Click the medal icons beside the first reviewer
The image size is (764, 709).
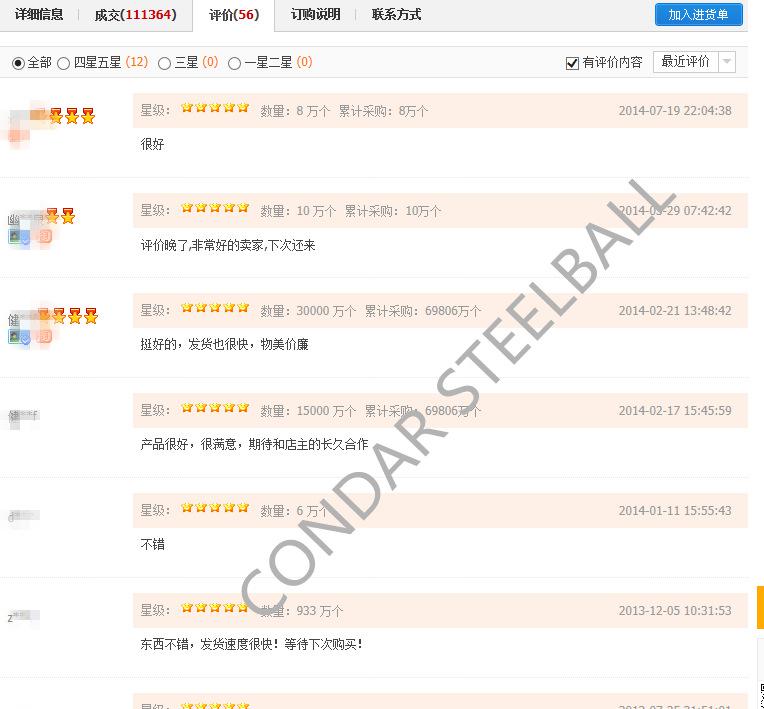click(x=71, y=116)
